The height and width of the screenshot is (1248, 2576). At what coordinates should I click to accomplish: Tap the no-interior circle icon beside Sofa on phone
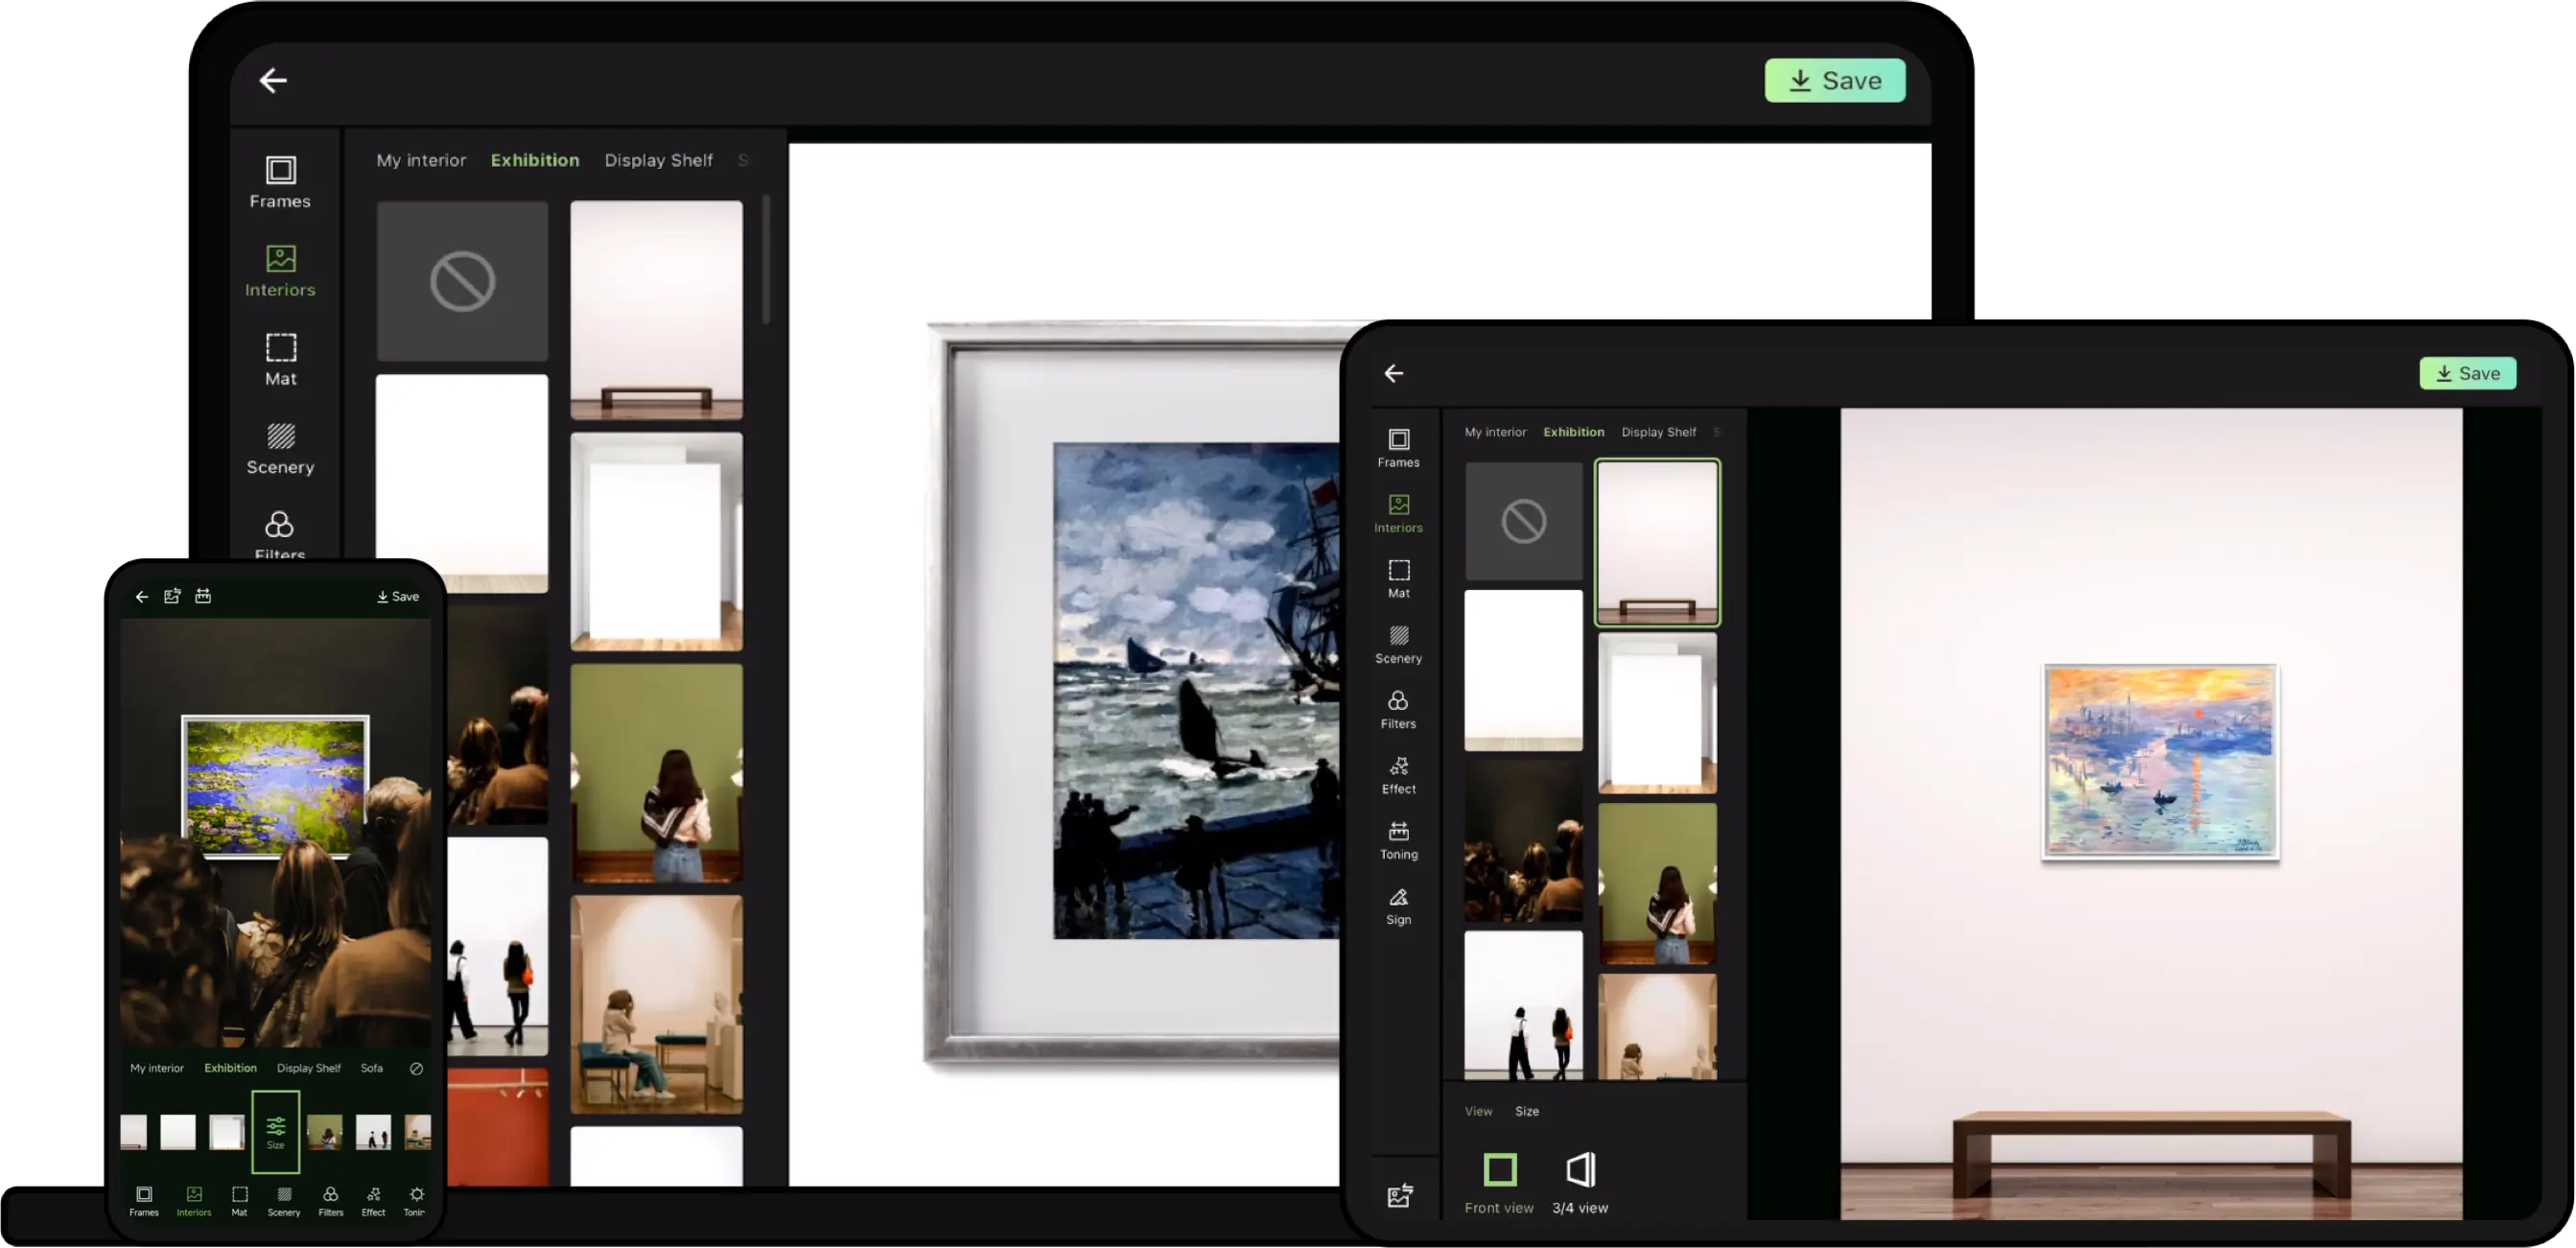pyautogui.click(x=416, y=1068)
